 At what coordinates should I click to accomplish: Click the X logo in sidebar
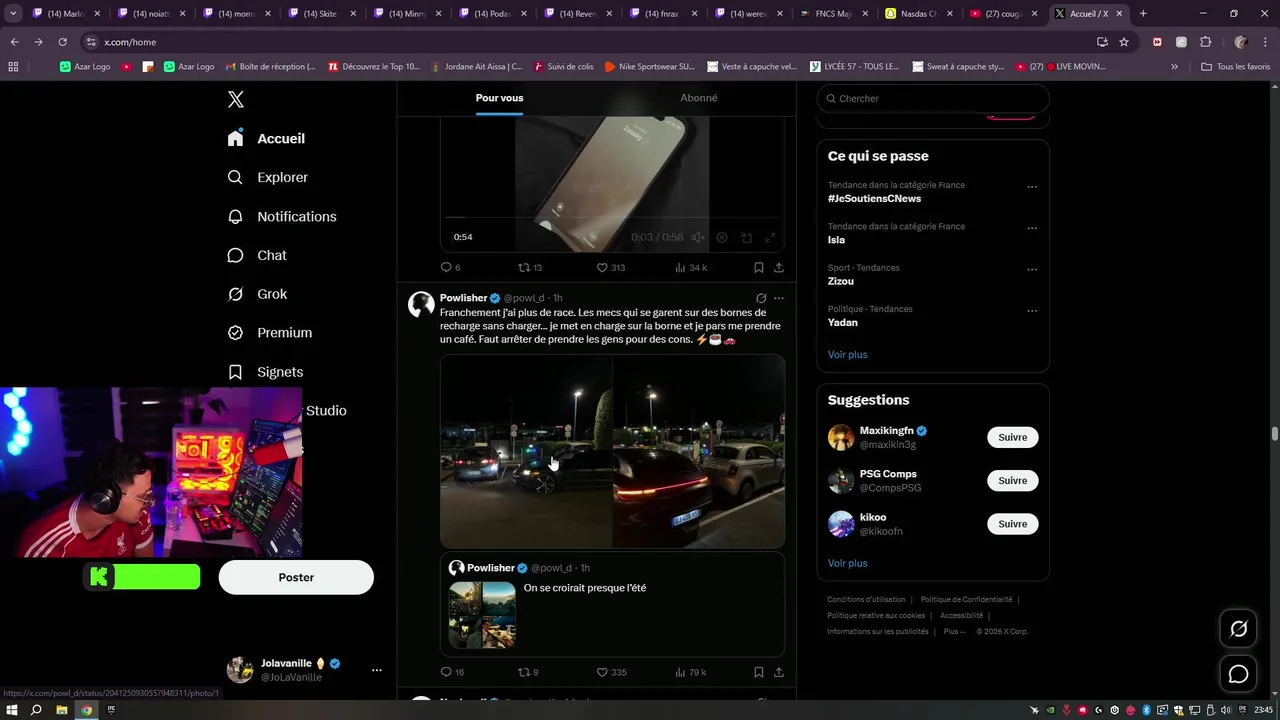point(236,99)
